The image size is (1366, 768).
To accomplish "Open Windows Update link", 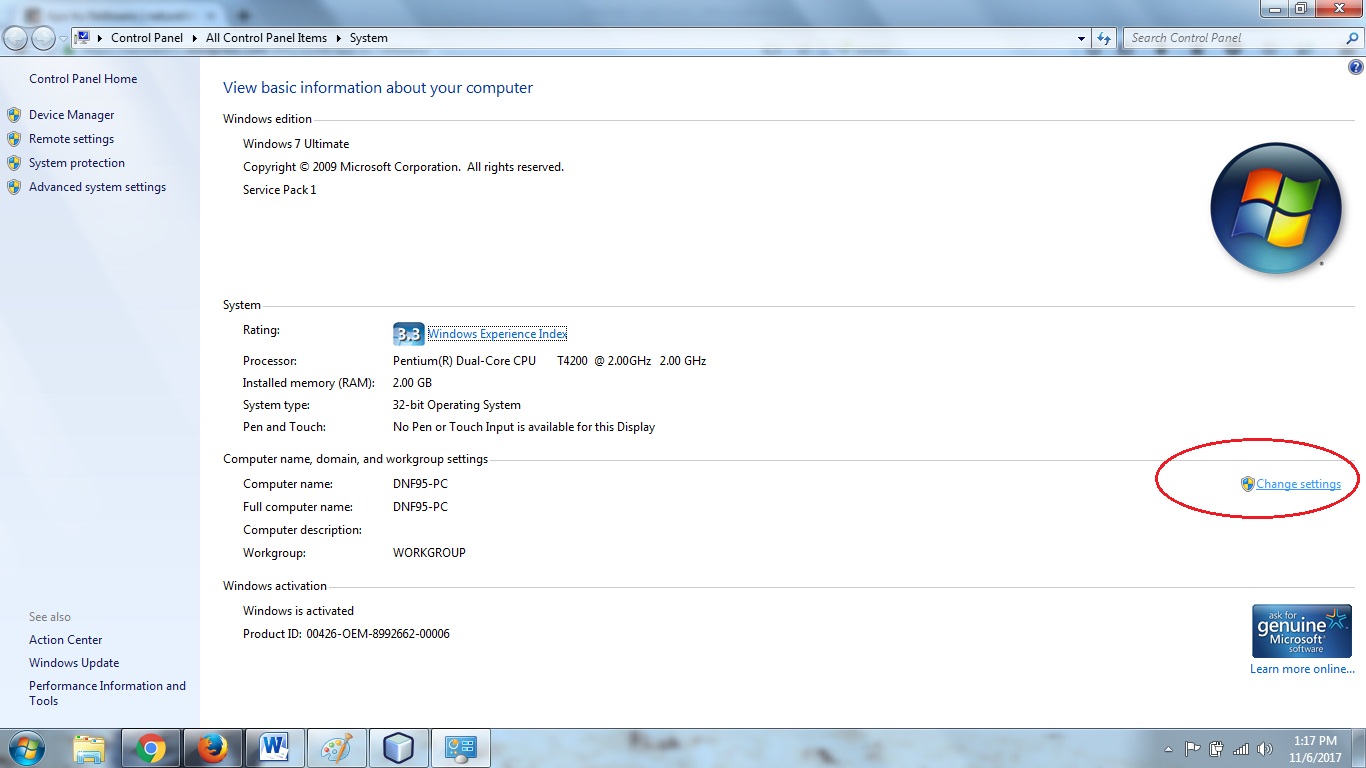I will click(x=74, y=663).
